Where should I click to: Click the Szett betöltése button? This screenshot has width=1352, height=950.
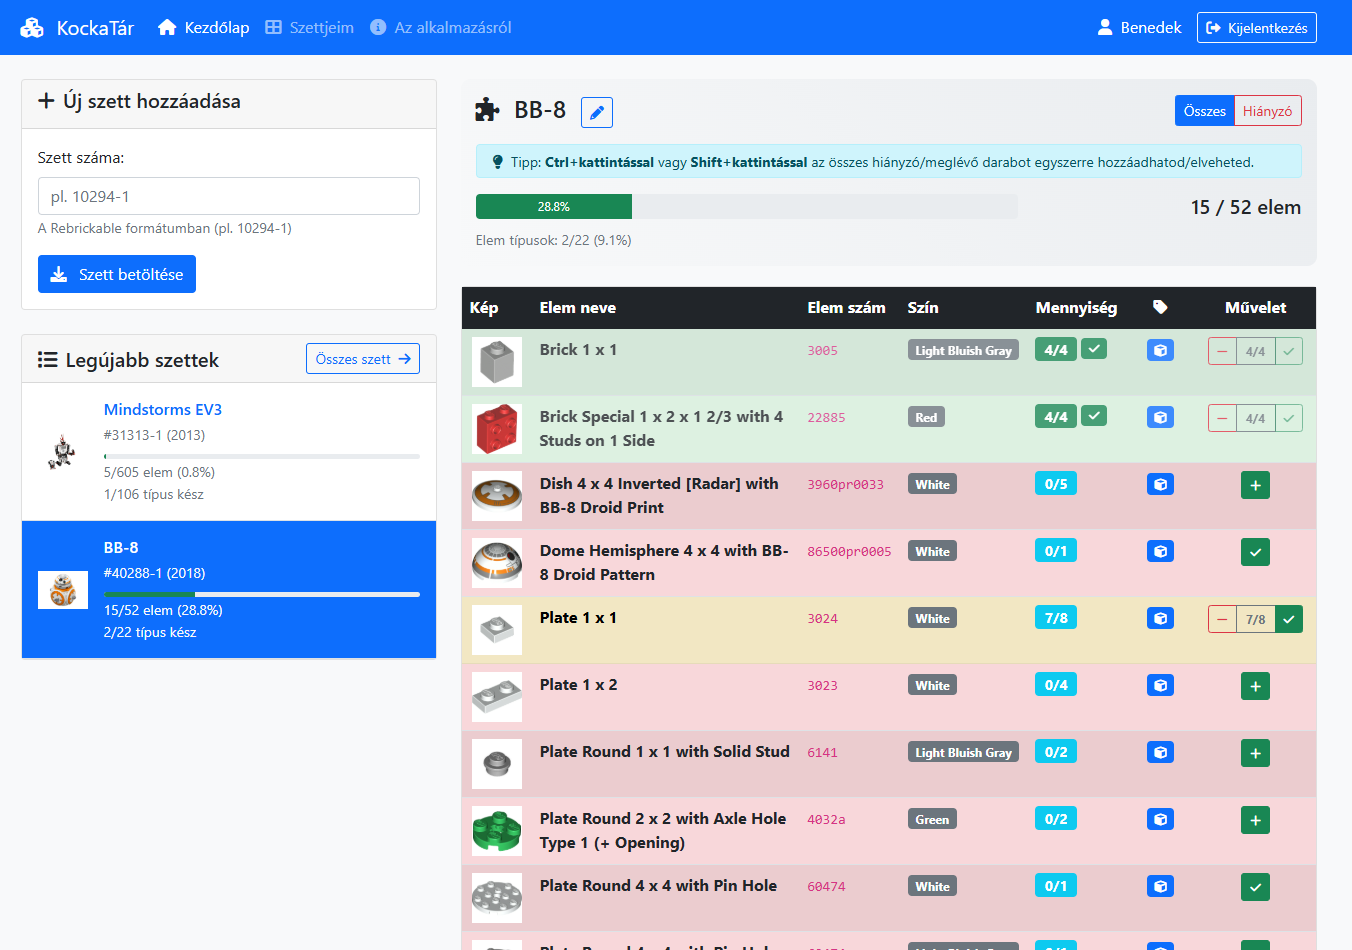click(117, 274)
